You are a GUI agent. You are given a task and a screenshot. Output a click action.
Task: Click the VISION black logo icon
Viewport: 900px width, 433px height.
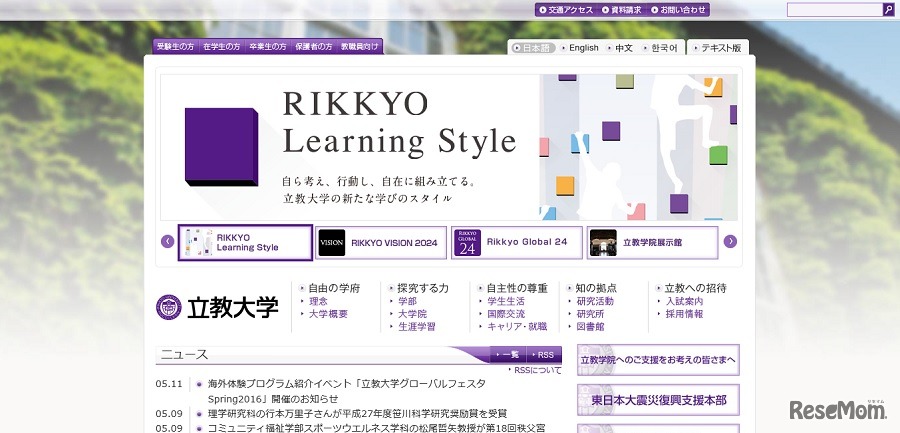click(x=332, y=242)
